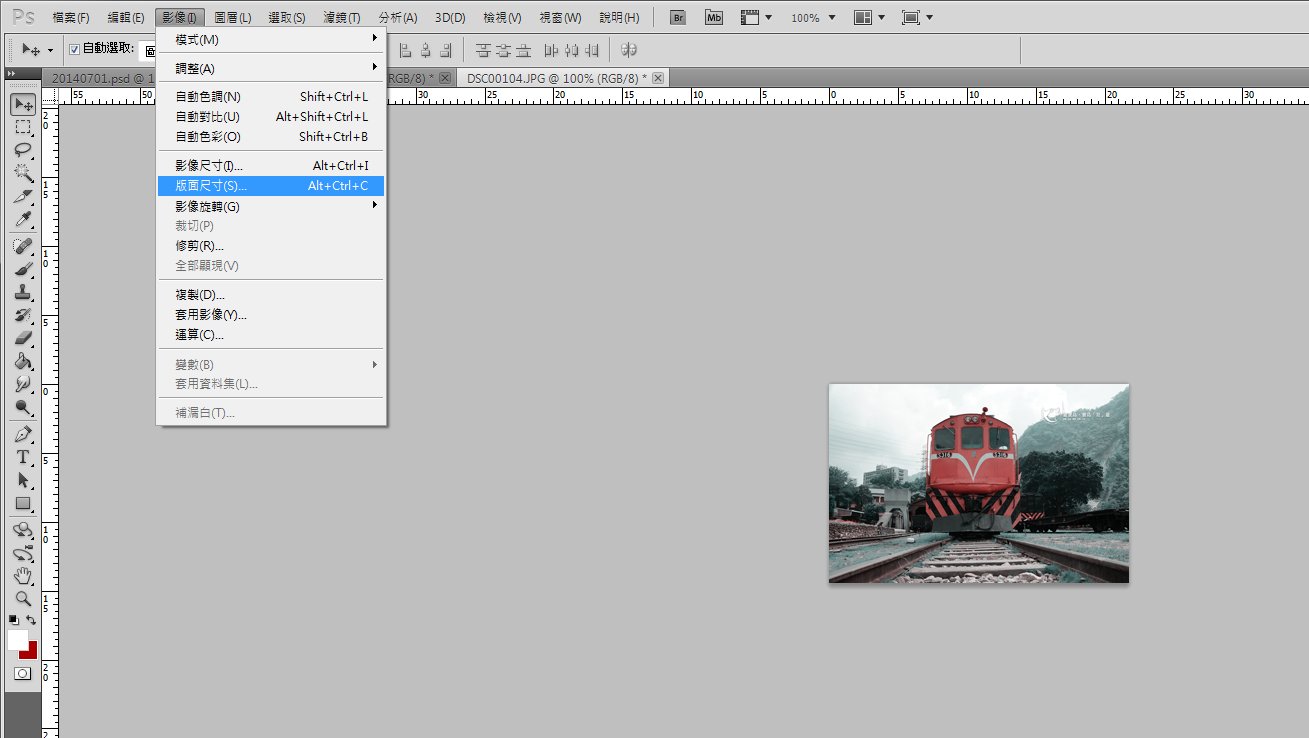
Task: Choose 運算(C)... menu entry
Action: 270,335
